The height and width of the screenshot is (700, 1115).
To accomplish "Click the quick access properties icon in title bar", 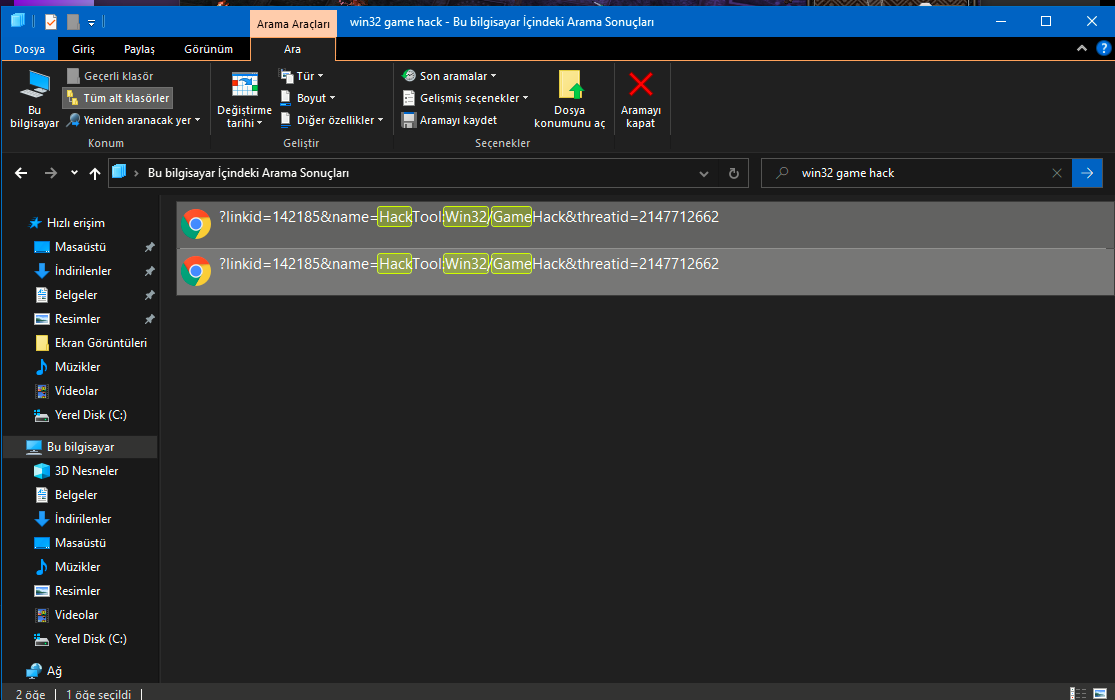I will 50,22.
